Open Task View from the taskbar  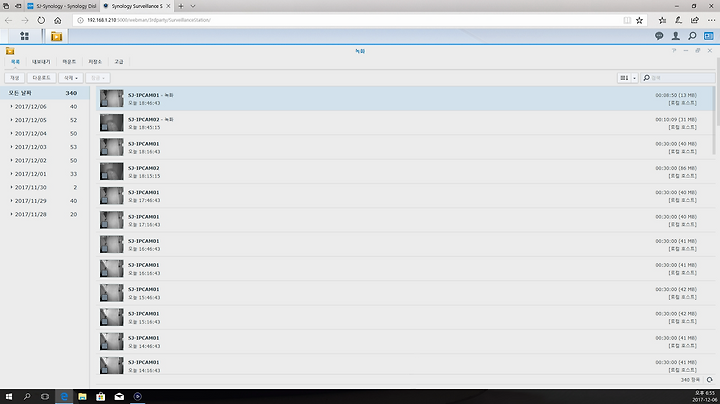tap(45, 396)
